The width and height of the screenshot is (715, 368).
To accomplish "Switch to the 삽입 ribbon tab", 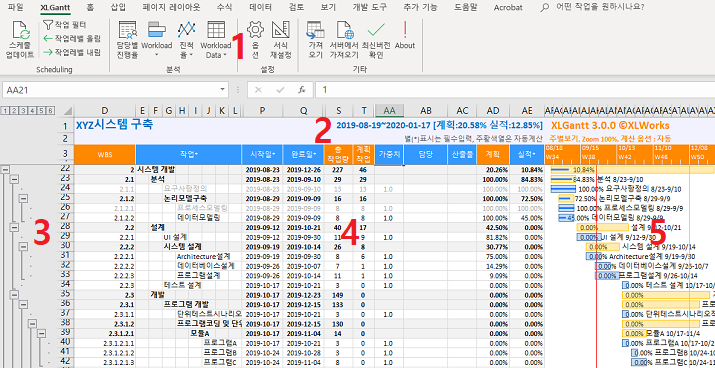I will (x=118, y=7).
